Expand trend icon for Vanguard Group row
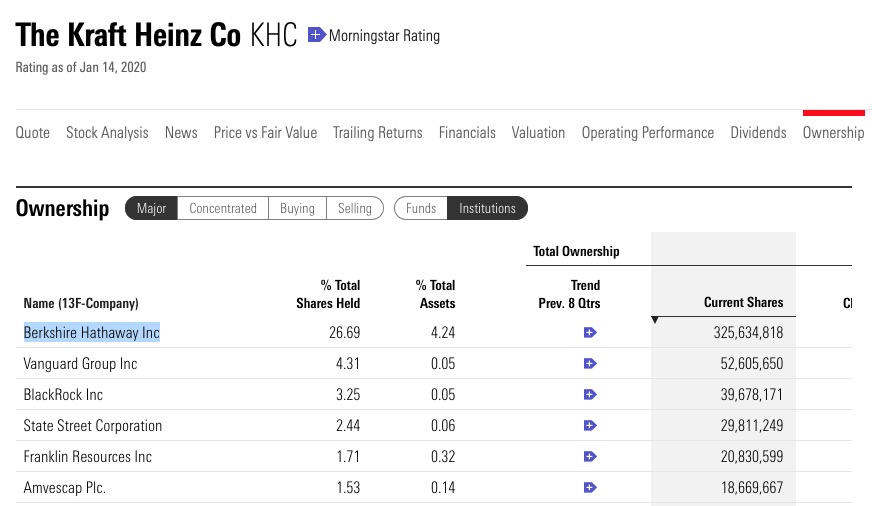Image resolution: width=872 pixels, height=506 pixels. coord(590,364)
